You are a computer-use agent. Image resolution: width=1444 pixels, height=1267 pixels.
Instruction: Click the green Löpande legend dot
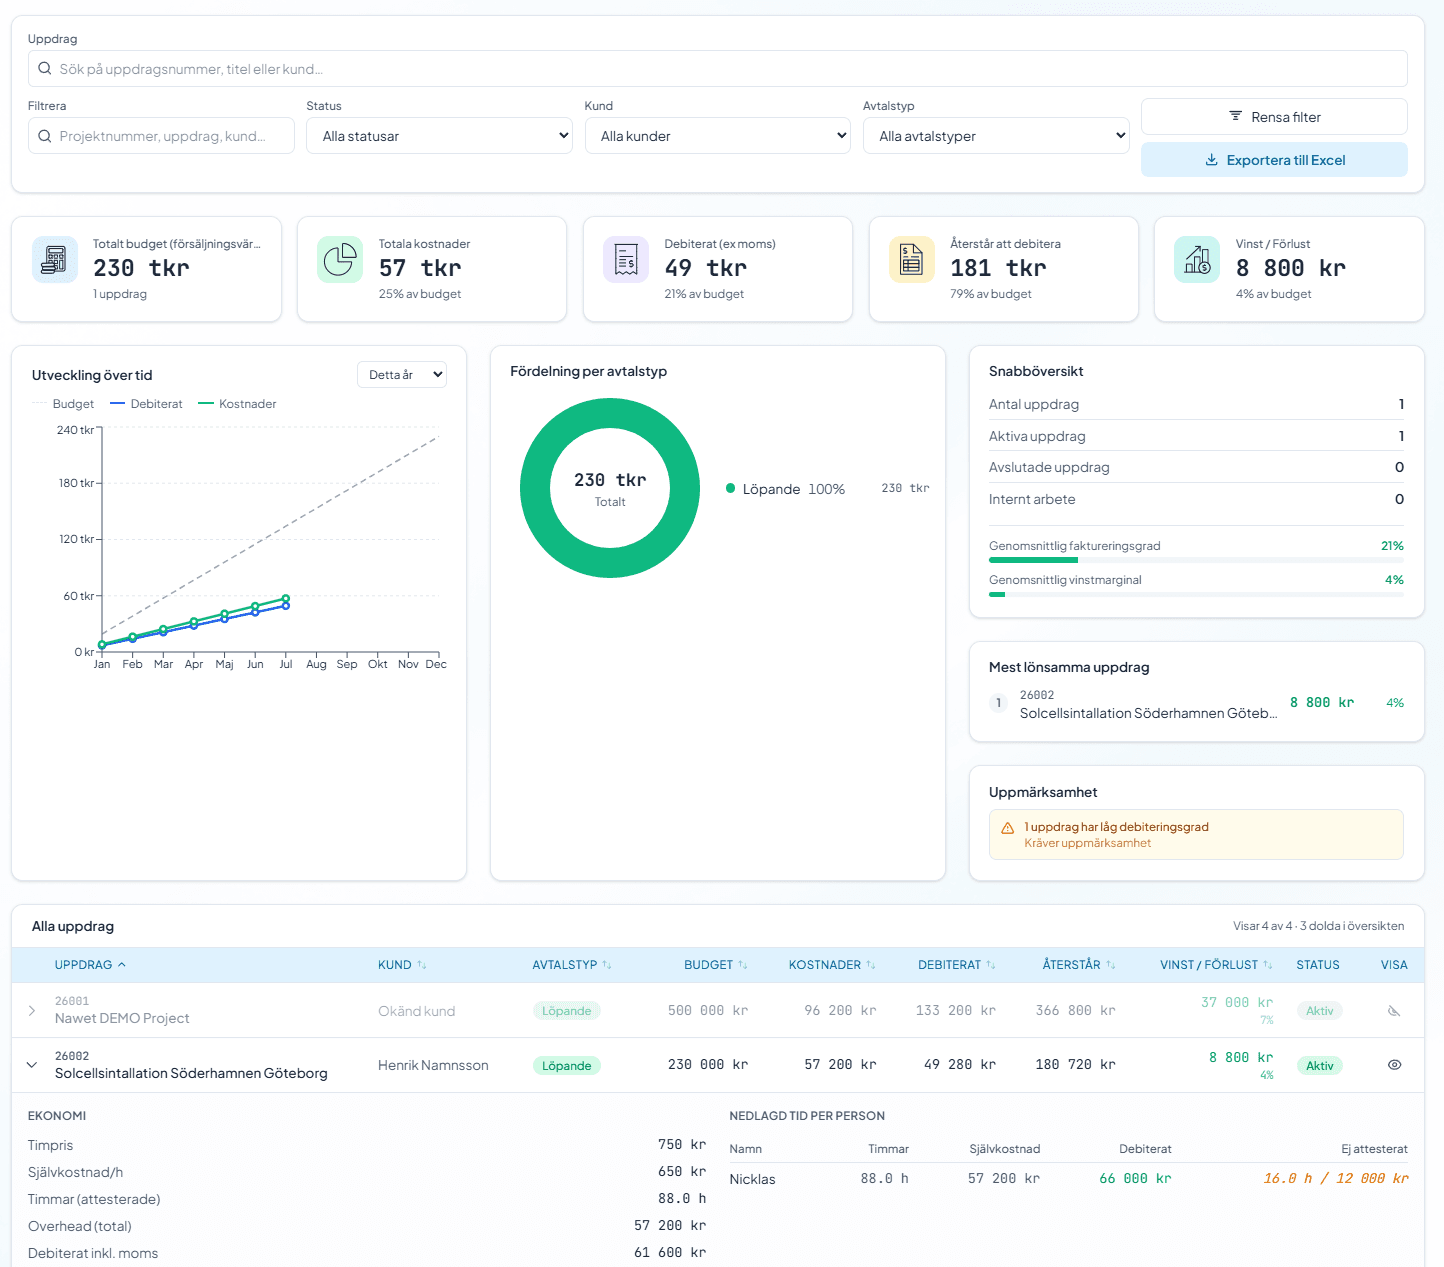click(731, 489)
